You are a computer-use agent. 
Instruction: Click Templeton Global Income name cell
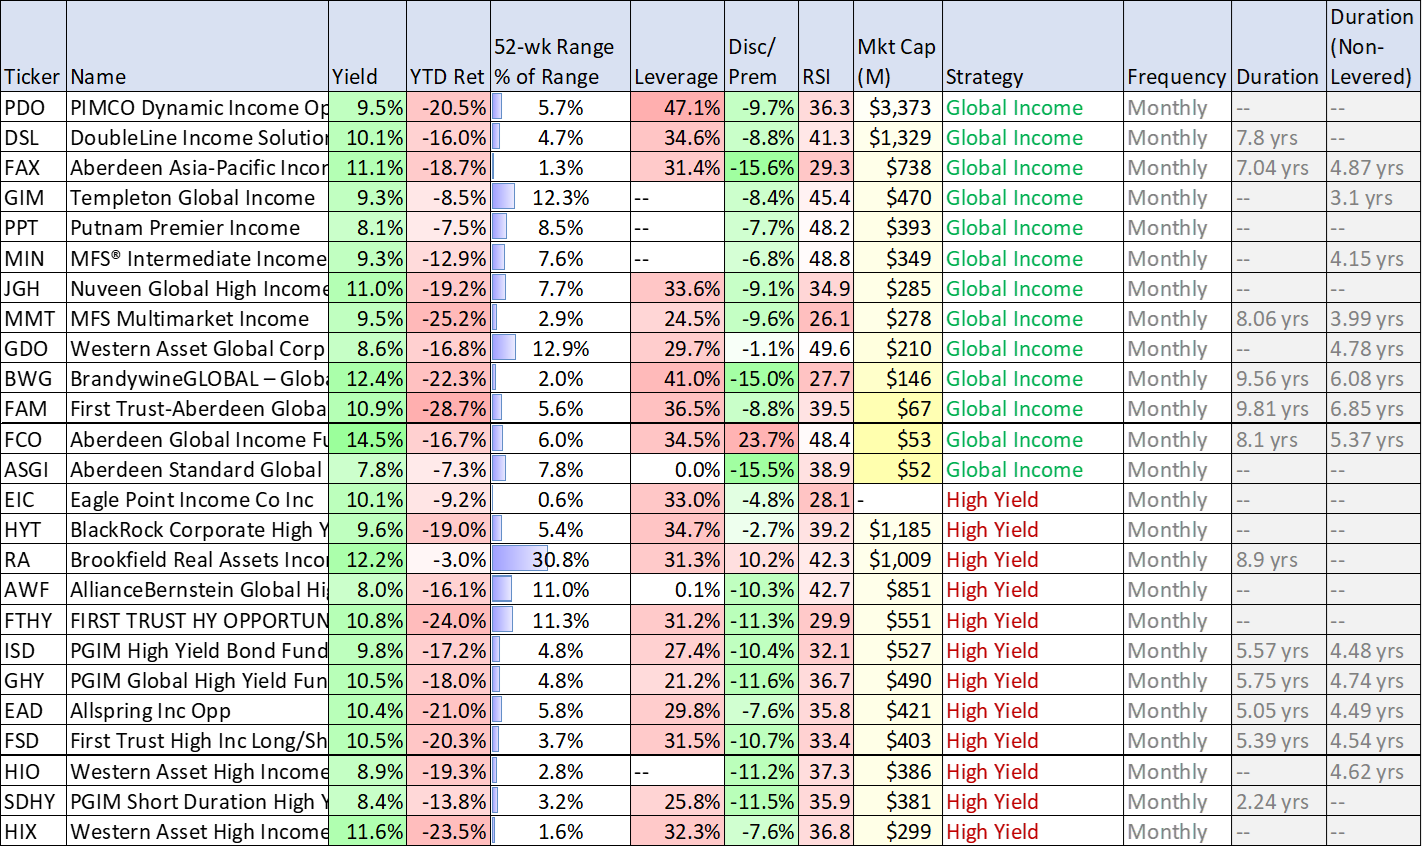(198, 198)
